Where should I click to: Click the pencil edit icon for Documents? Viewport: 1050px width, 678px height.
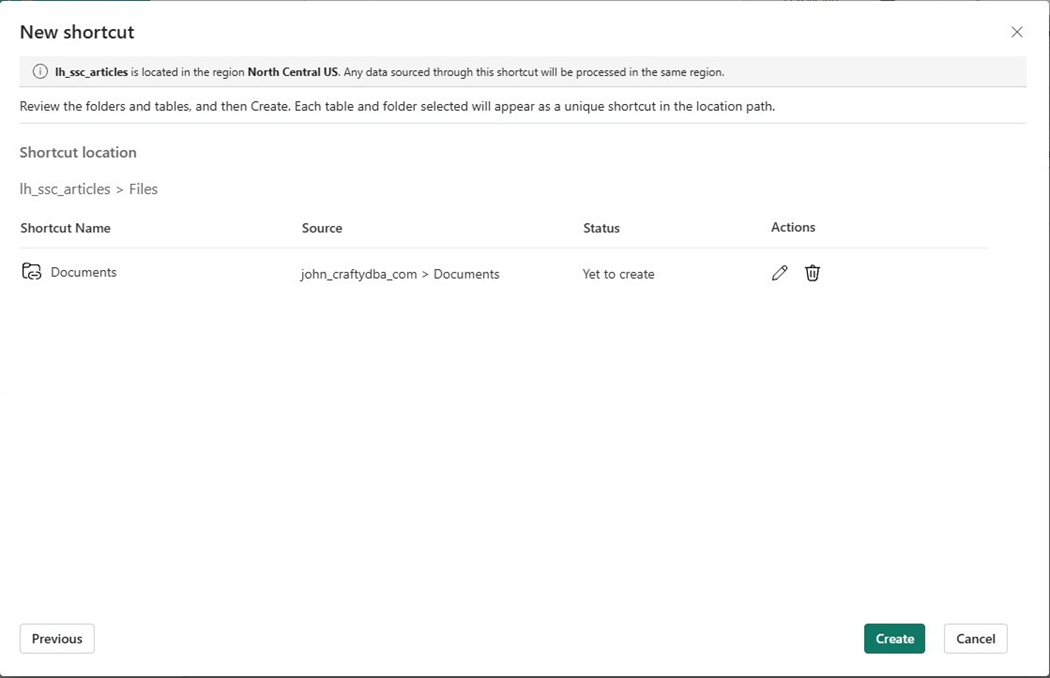point(780,273)
